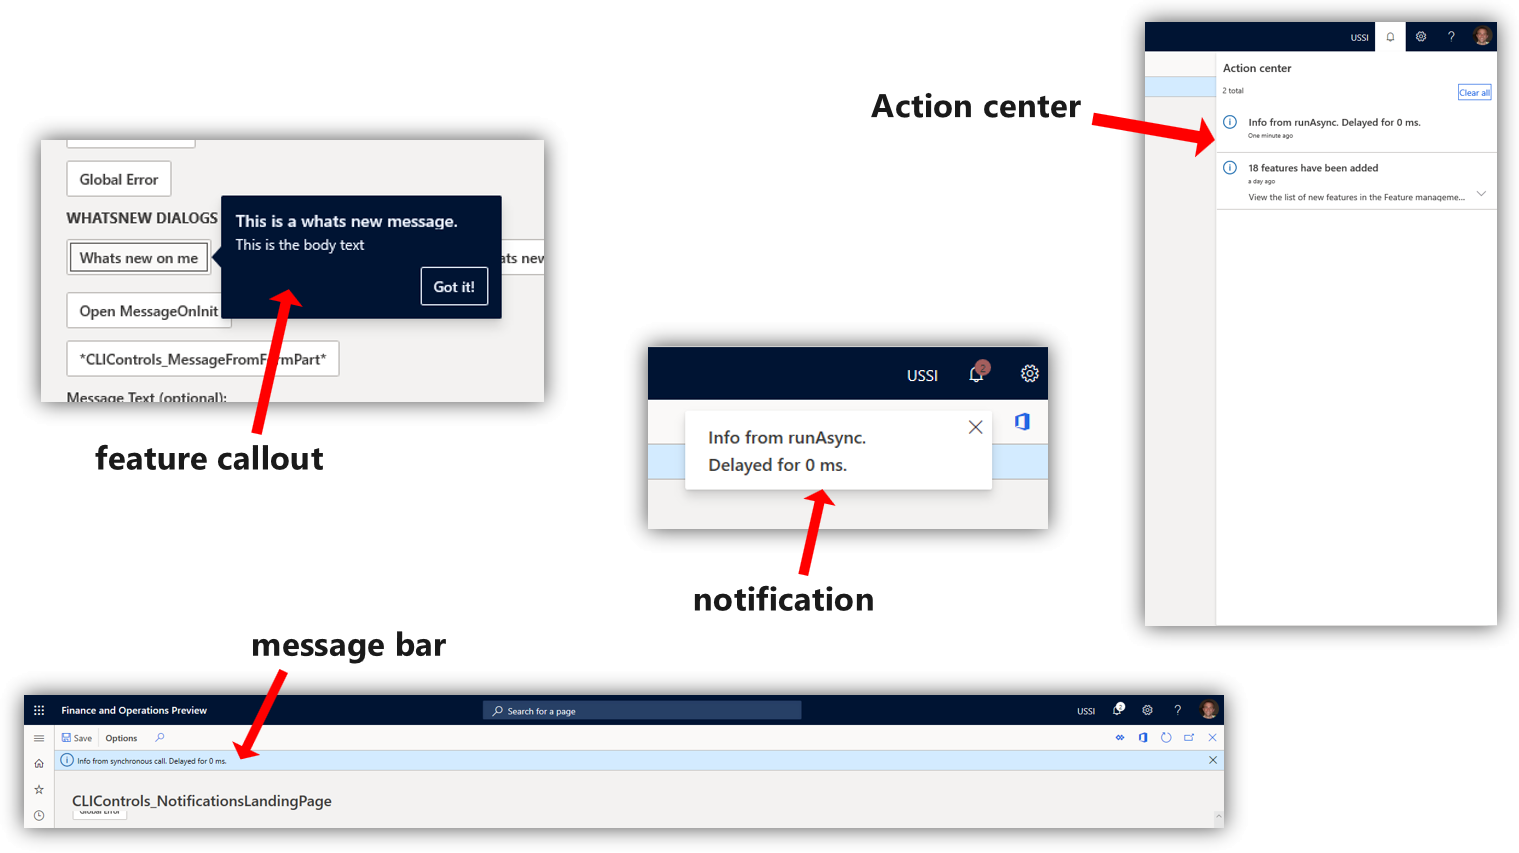The width and height of the screenshot is (1519, 853).
Task: Click USSI beside the Search for a page bar
Action: click(x=1086, y=712)
